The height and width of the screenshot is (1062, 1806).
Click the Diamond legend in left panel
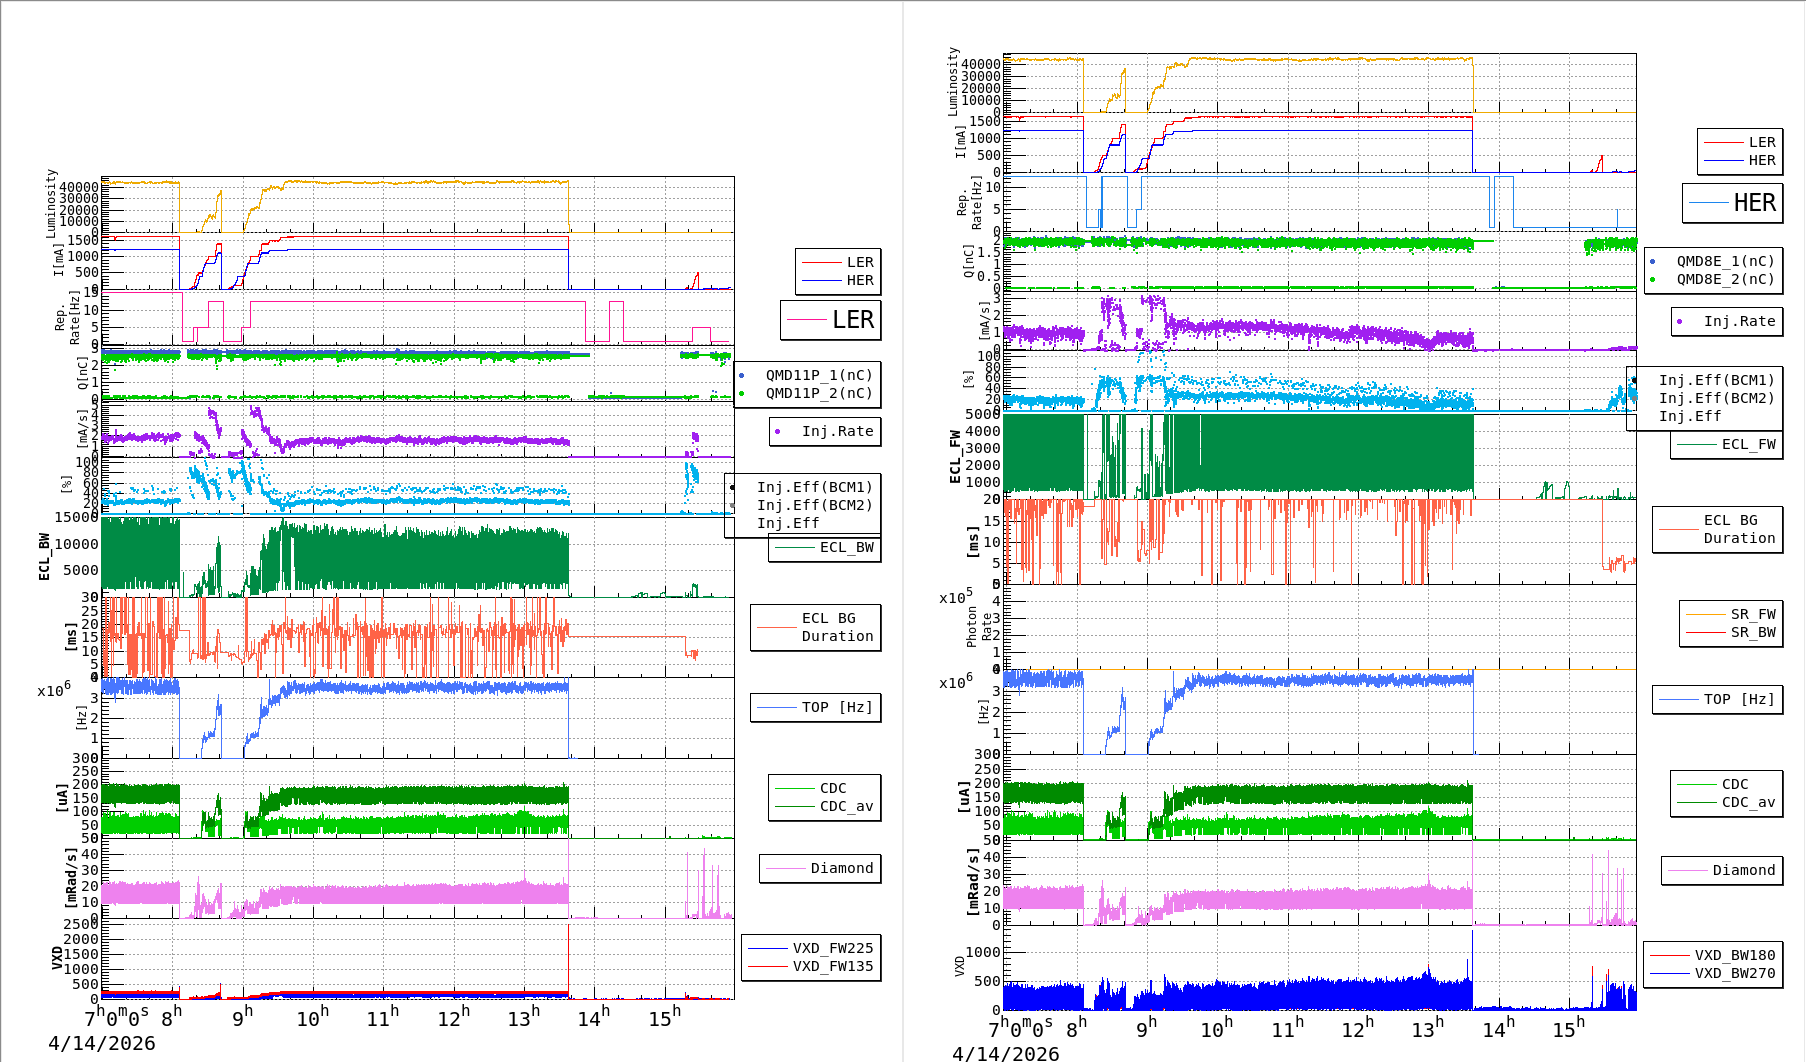click(820, 868)
